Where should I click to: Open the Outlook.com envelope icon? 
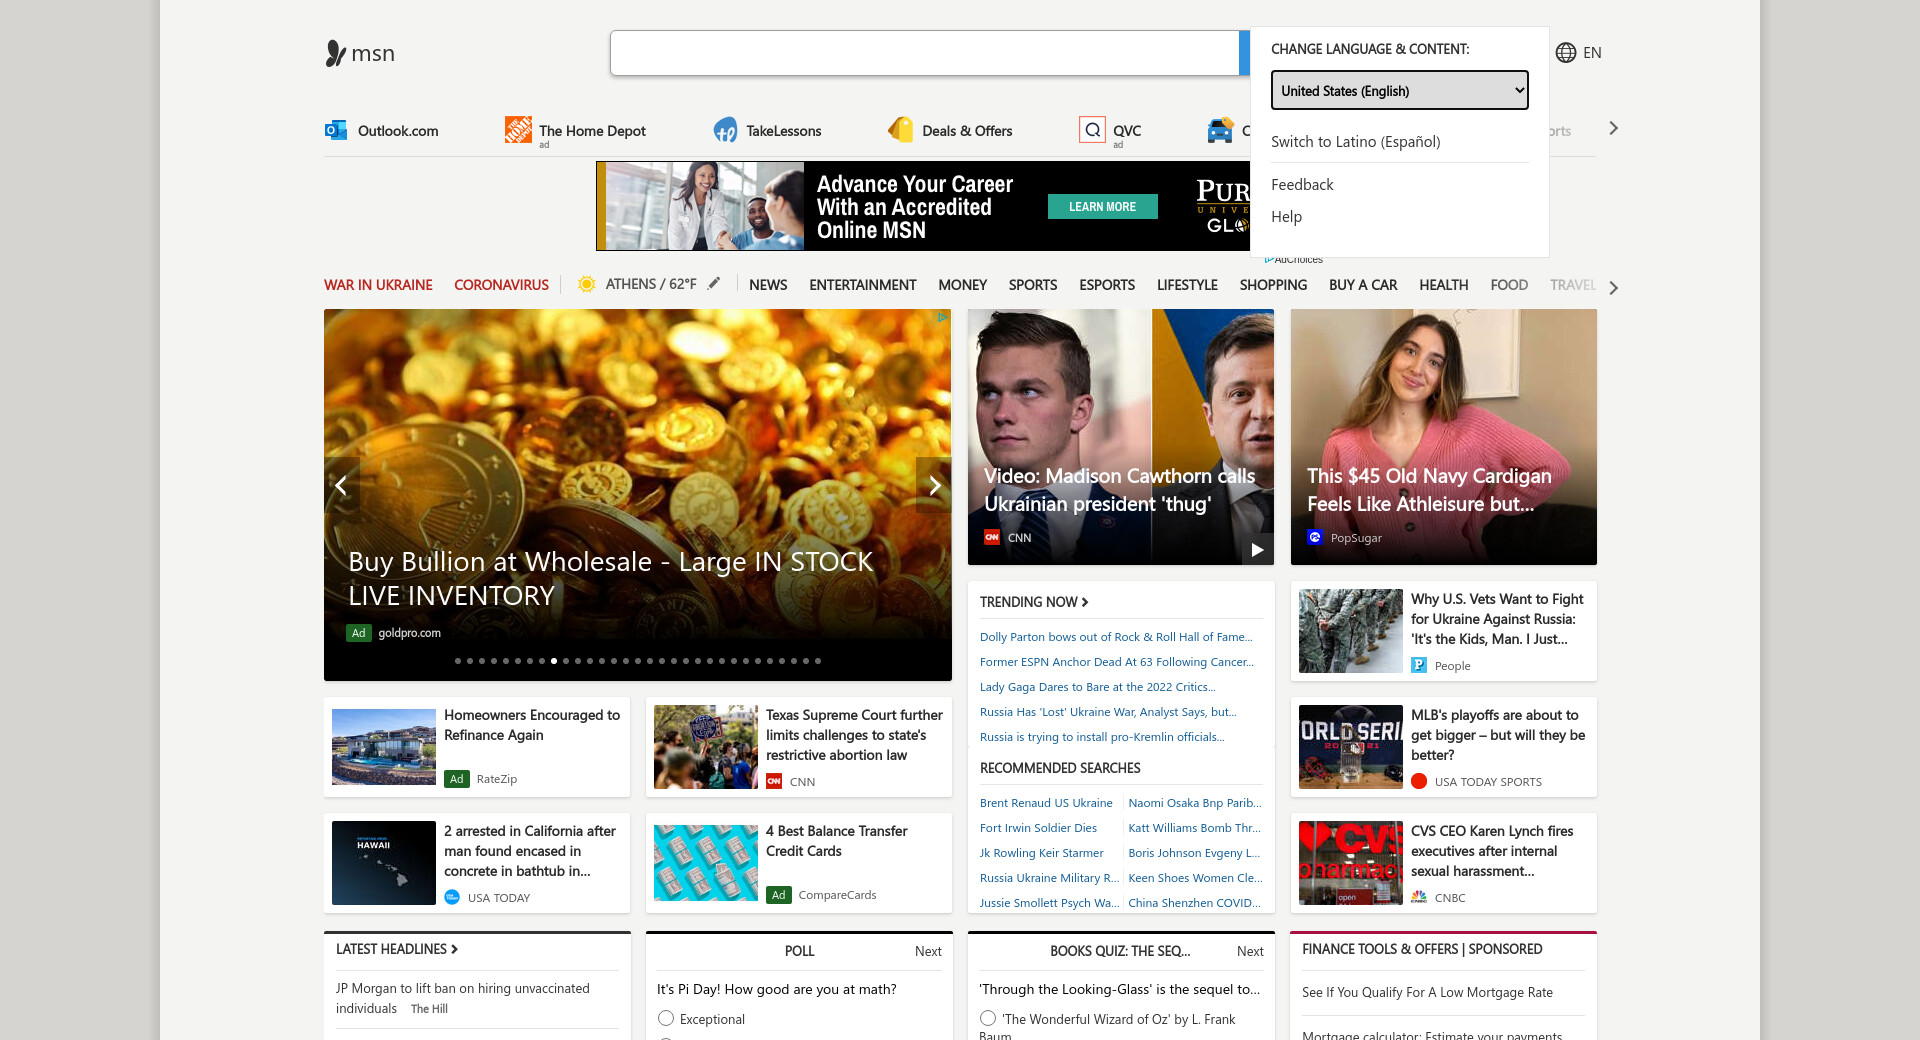[x=335, y=130]
